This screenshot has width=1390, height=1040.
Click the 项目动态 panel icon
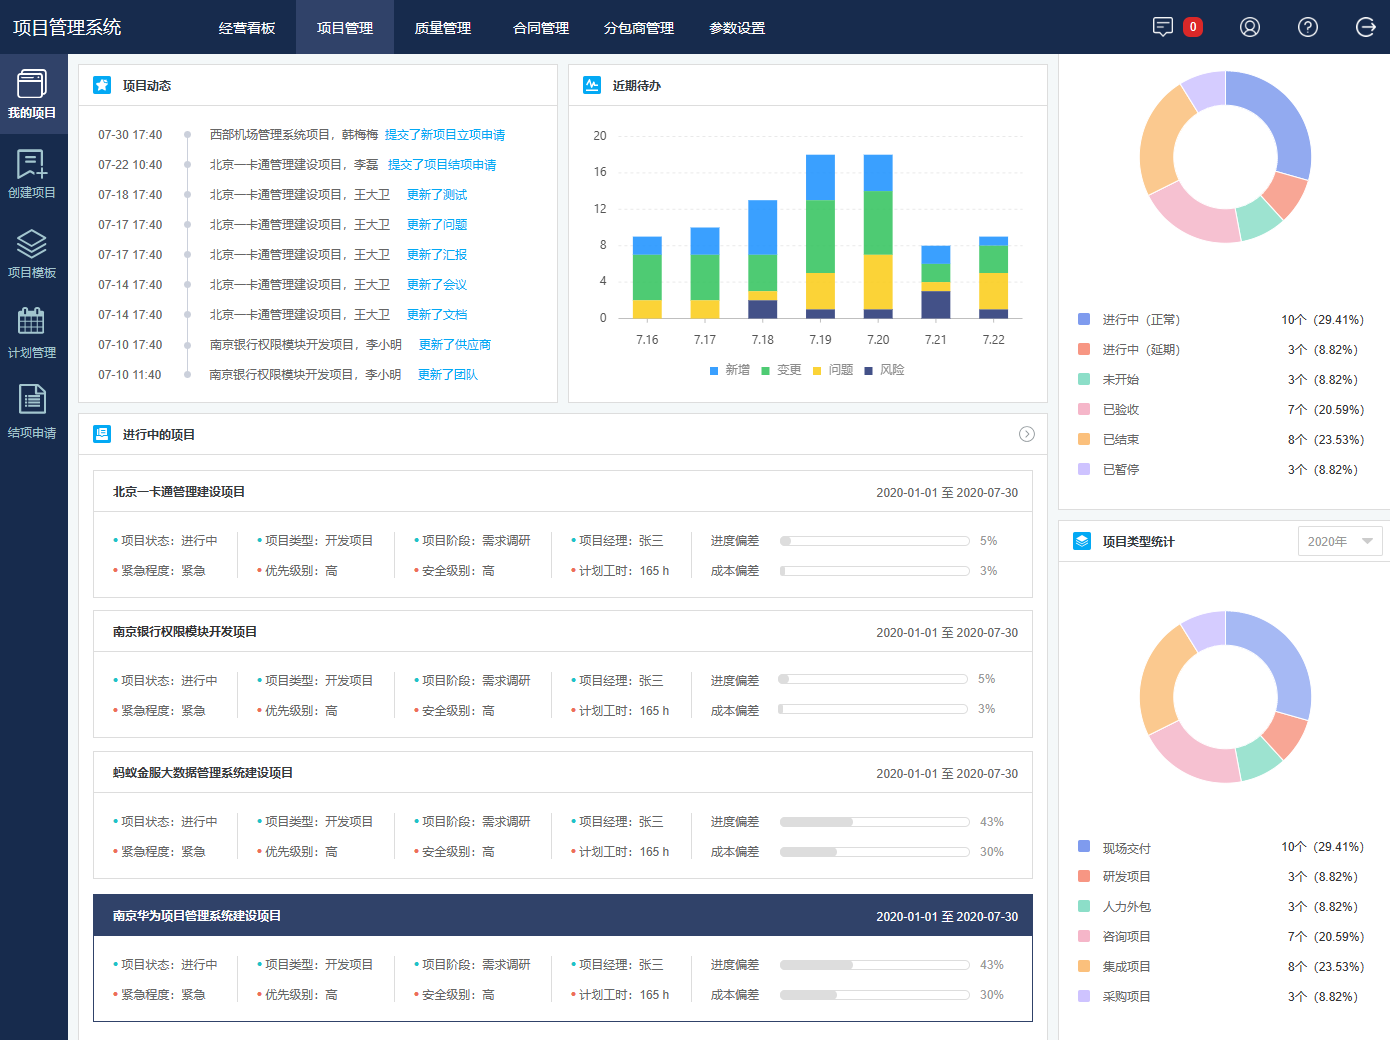click(x=102, y=85)
